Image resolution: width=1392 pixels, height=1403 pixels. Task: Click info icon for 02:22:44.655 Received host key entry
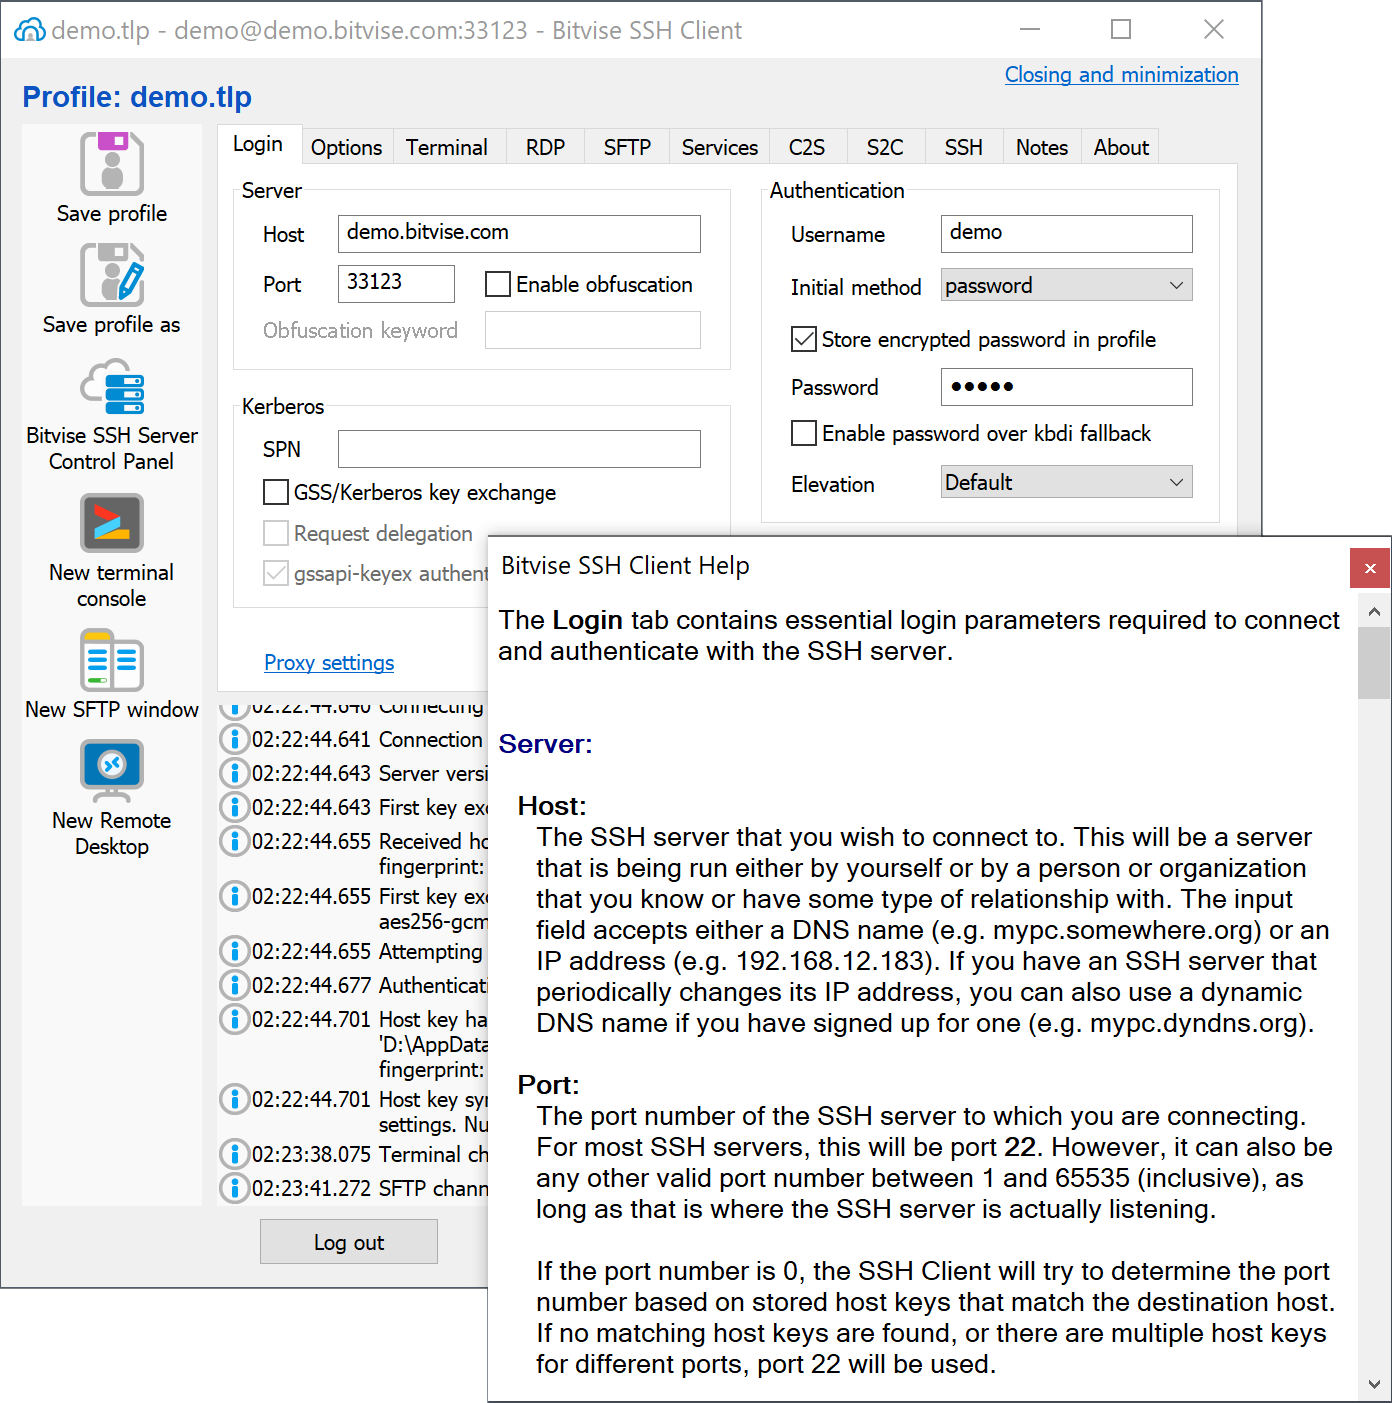tap(234, 841)
